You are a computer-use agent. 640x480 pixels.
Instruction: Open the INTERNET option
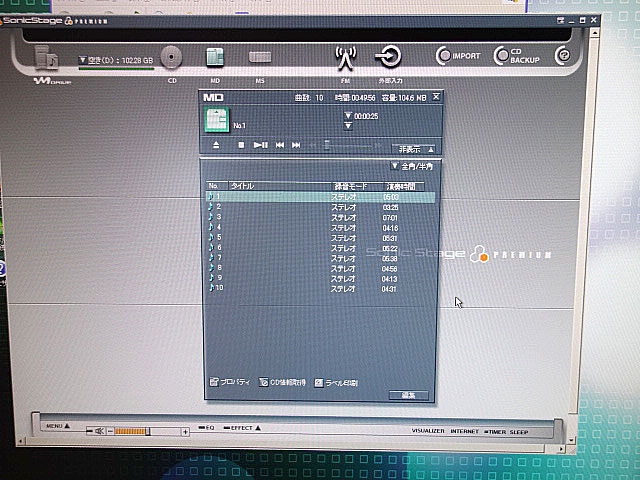tap(464, 431)
